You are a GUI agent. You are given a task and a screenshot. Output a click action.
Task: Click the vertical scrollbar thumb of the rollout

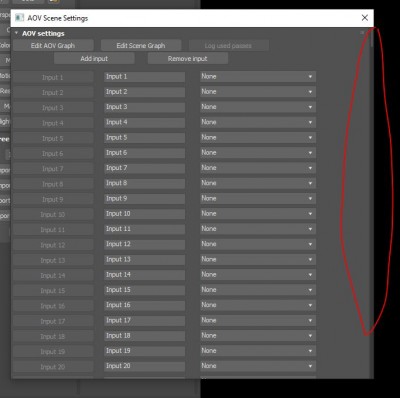[371, 38]
